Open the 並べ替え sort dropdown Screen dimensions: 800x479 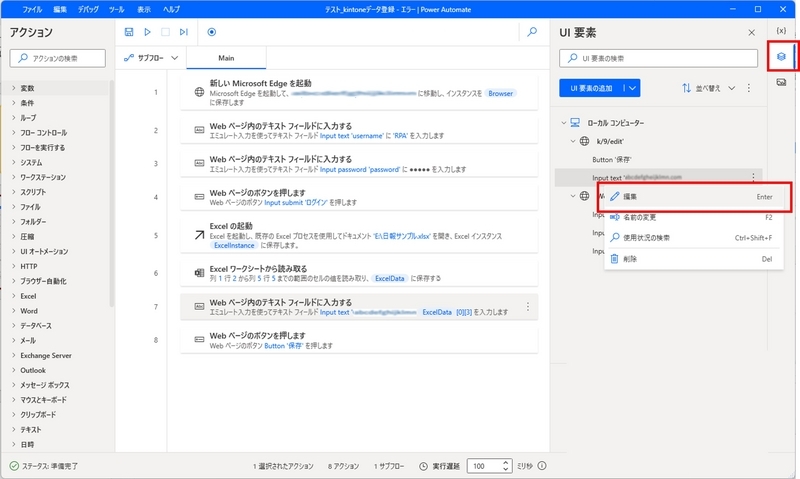pos(708,88)
